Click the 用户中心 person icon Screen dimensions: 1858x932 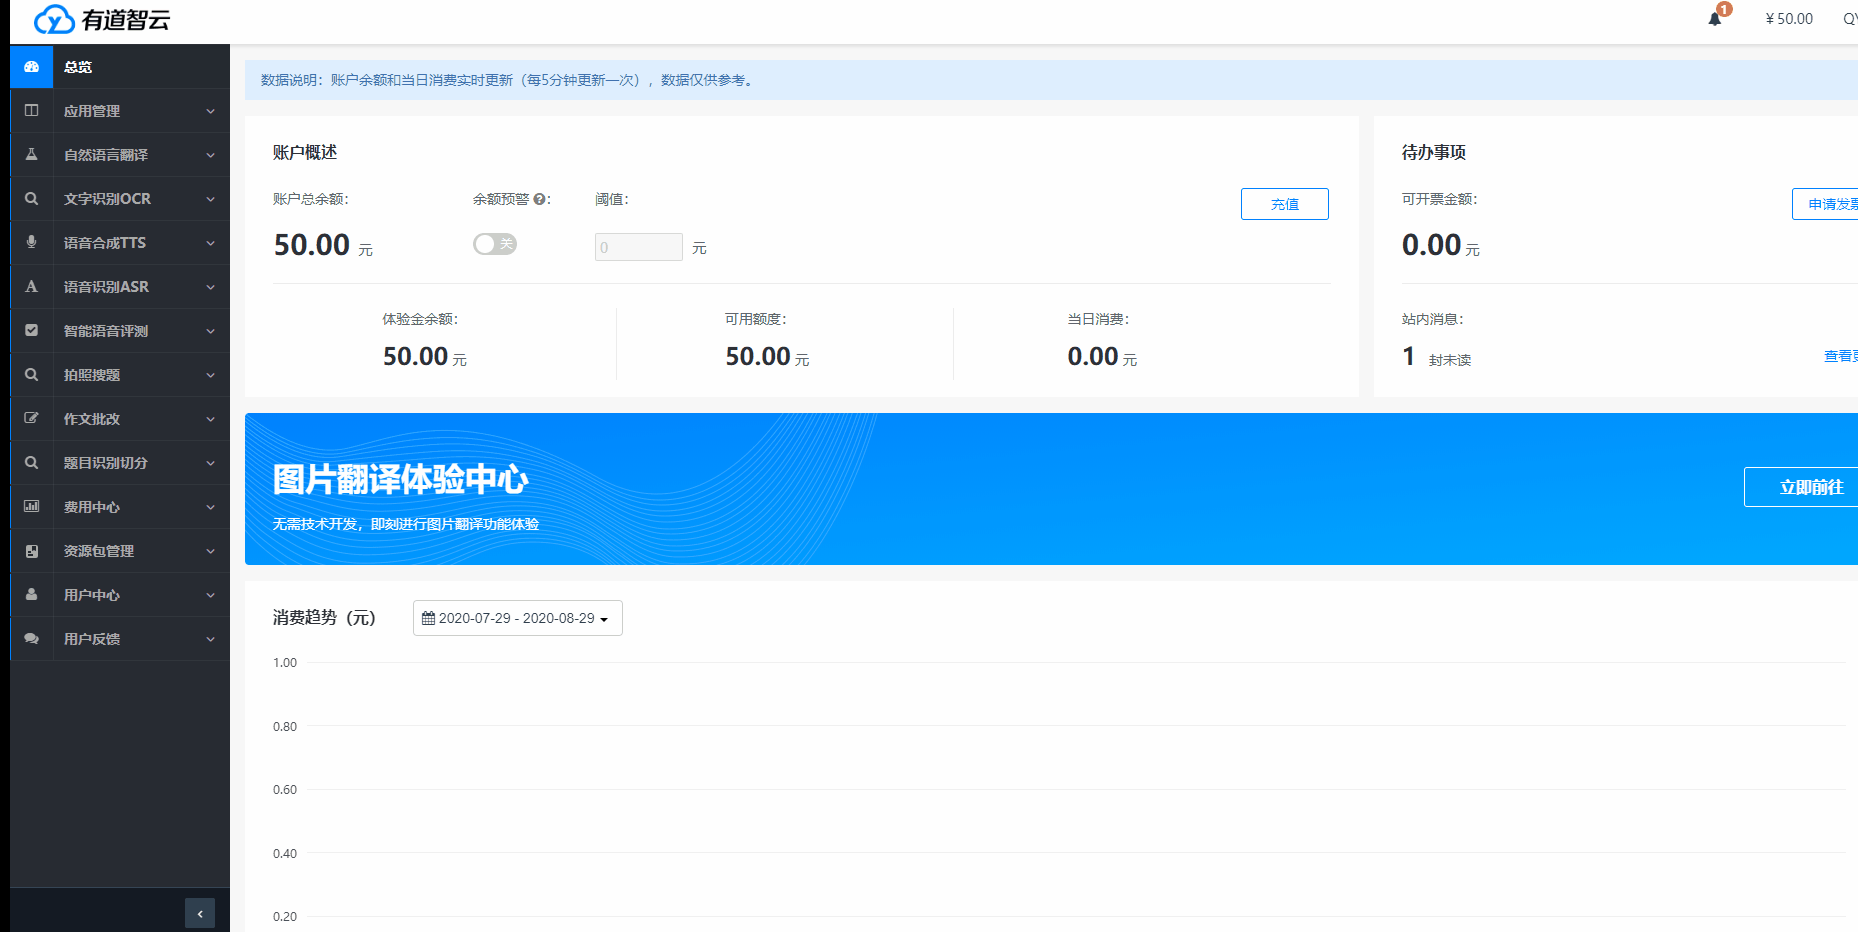click(31, 595)
